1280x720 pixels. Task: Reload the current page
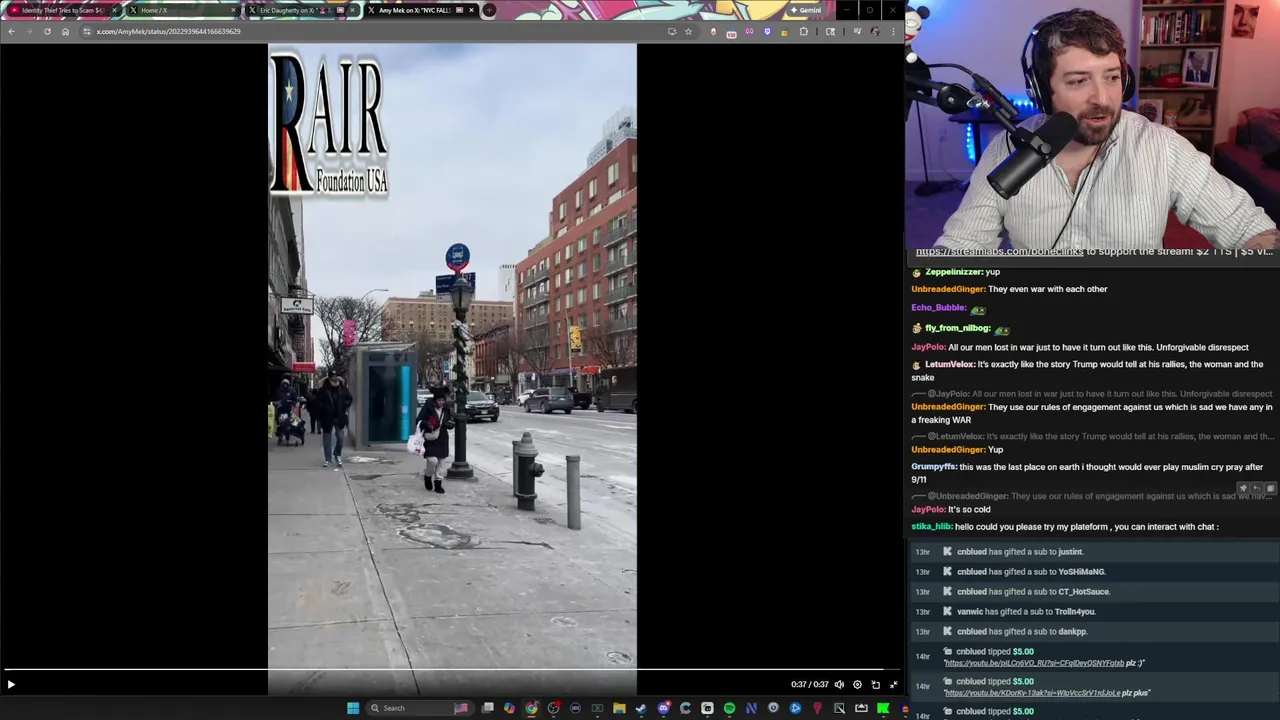point(47,31)
